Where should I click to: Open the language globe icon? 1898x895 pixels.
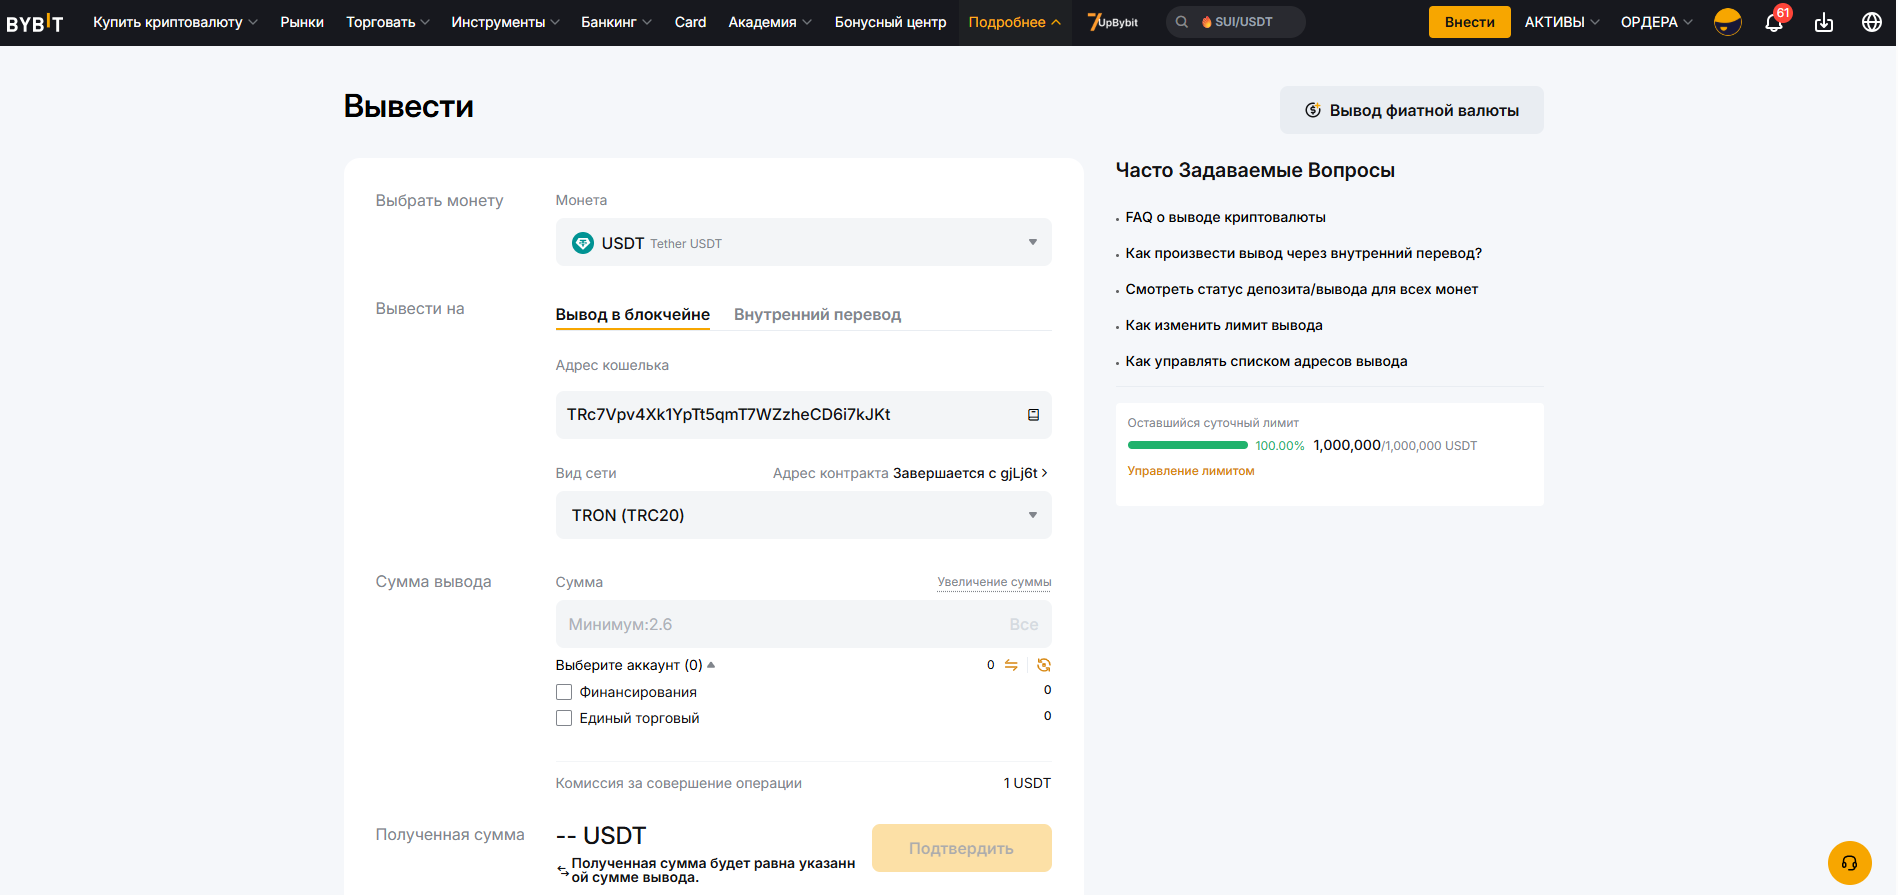[x=1872, y=22]
